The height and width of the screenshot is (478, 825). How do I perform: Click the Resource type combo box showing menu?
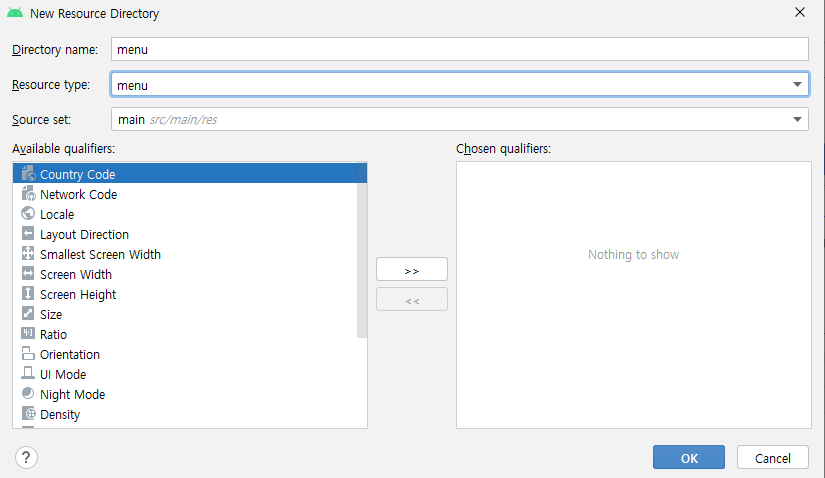(459, 84)
